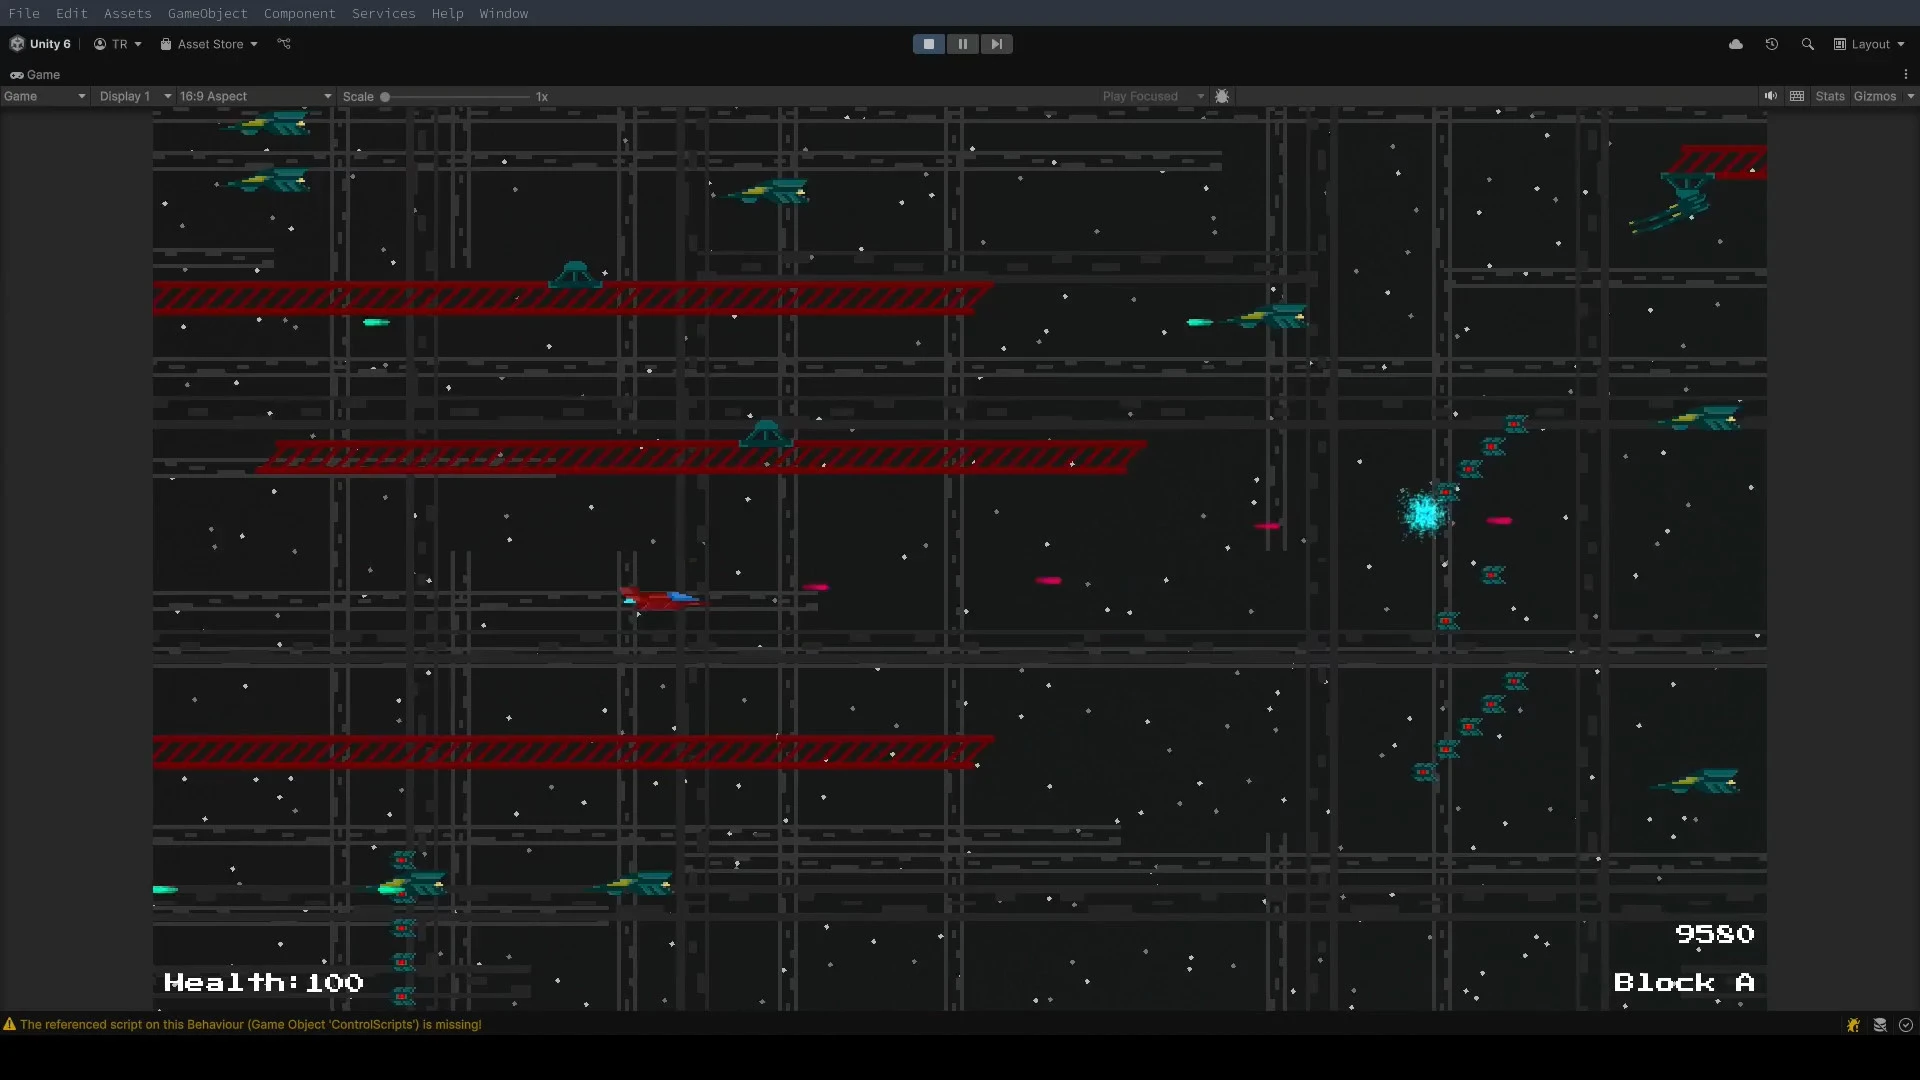Viewport: 1920px width, 1080px height.
Task: Select the debugger bug icon in Game view
Action: pos(1223,95)
